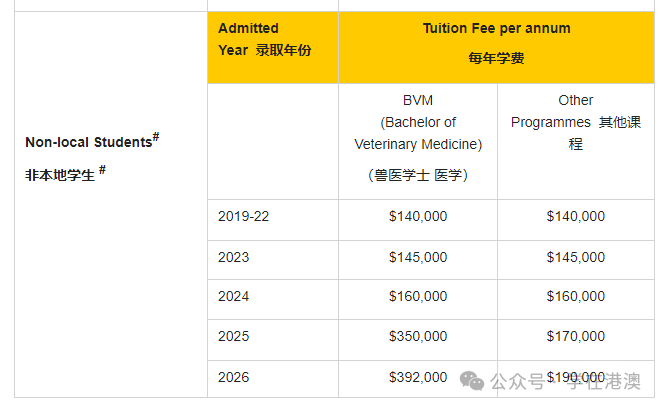
Task: Select the 2026 admitted year cell
Action: coord(234,377)
